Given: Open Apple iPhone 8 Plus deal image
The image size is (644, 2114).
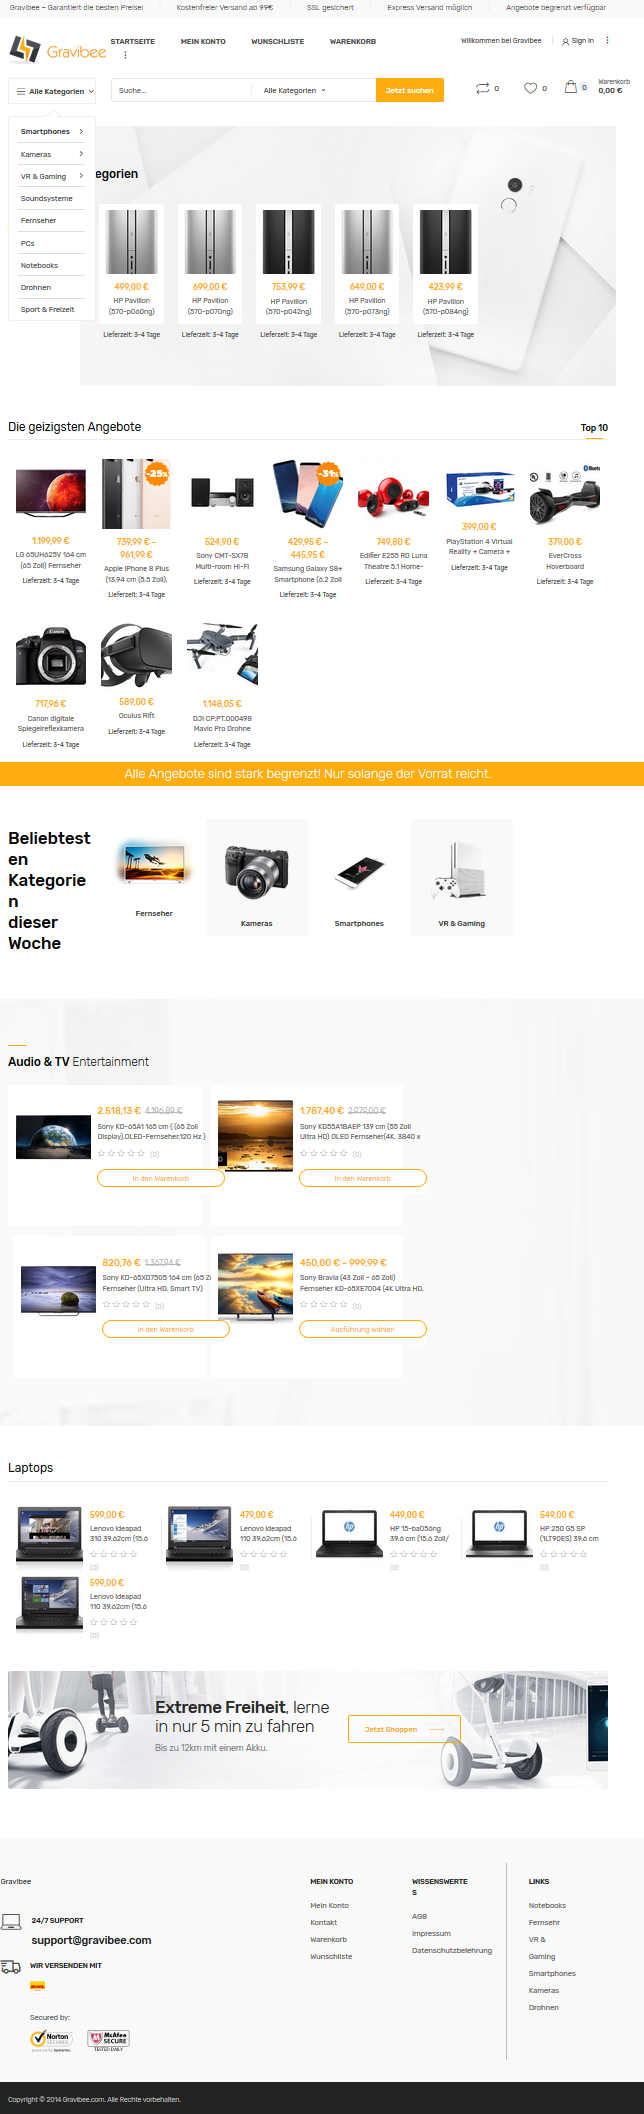Looking at the screenshot, I should click(136, 494).
